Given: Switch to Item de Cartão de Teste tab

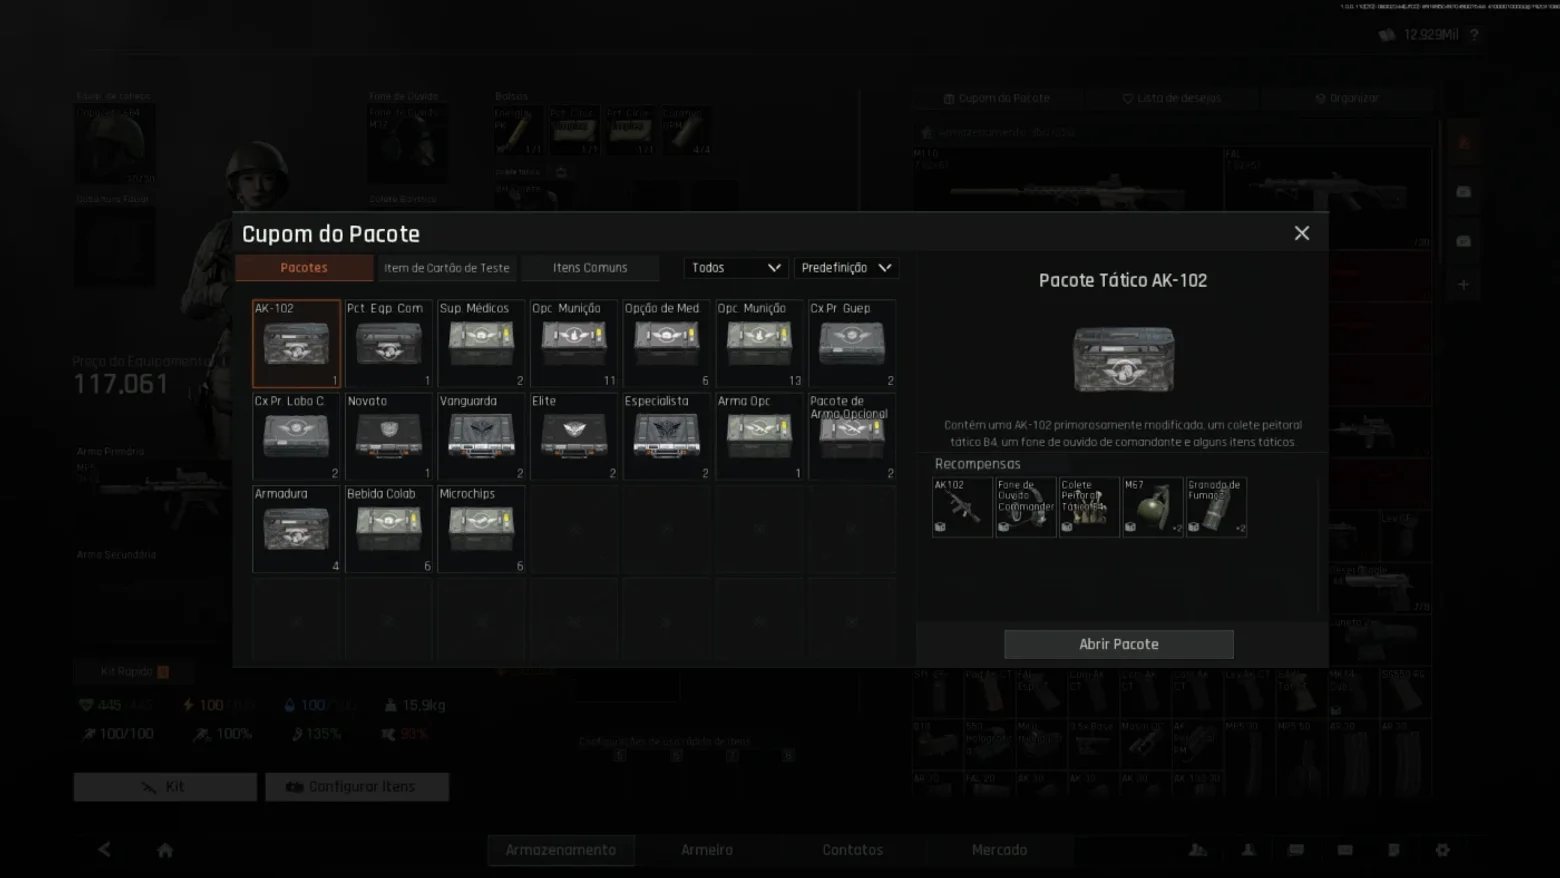Looking at the screenshot, I should (x=447, y=268).
